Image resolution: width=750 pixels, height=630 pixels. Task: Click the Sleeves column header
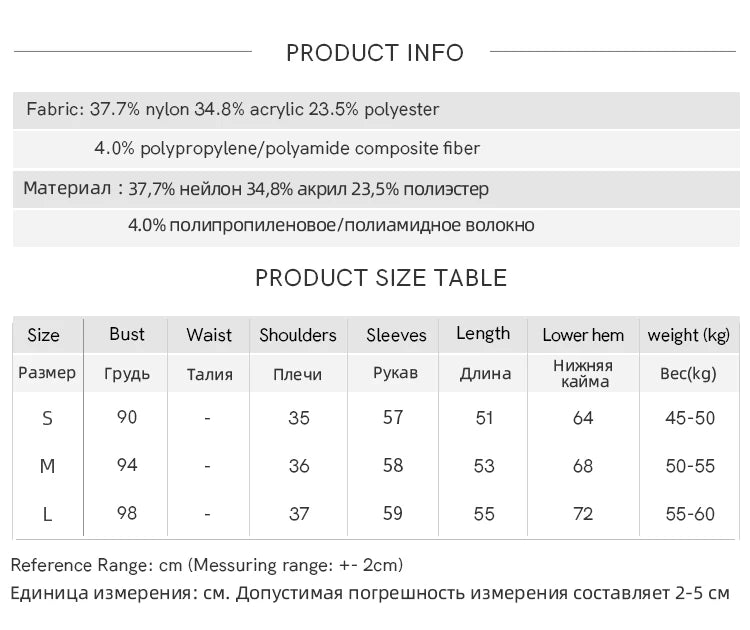tap(396, 335)
